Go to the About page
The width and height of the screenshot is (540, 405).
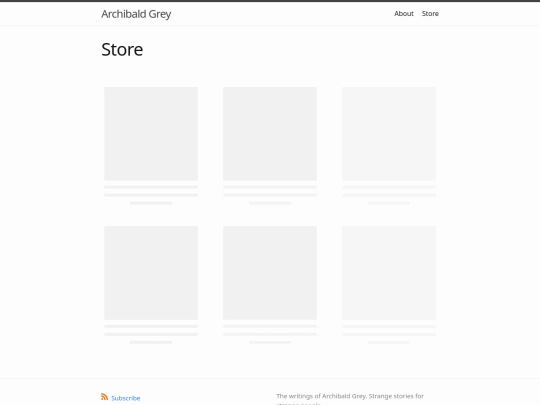coord(404,13)
